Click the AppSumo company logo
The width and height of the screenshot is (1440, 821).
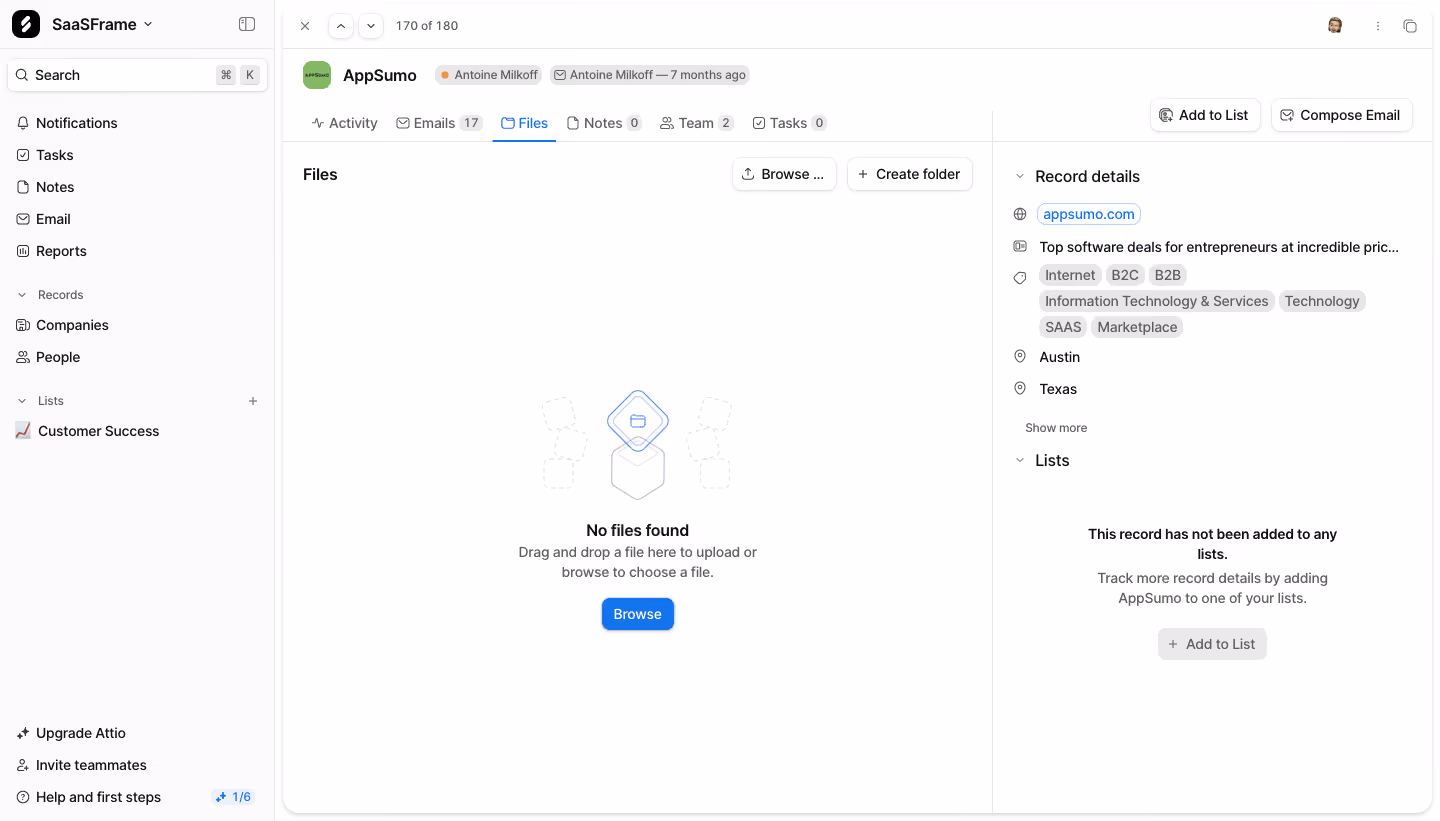click(x=317, y=75)
